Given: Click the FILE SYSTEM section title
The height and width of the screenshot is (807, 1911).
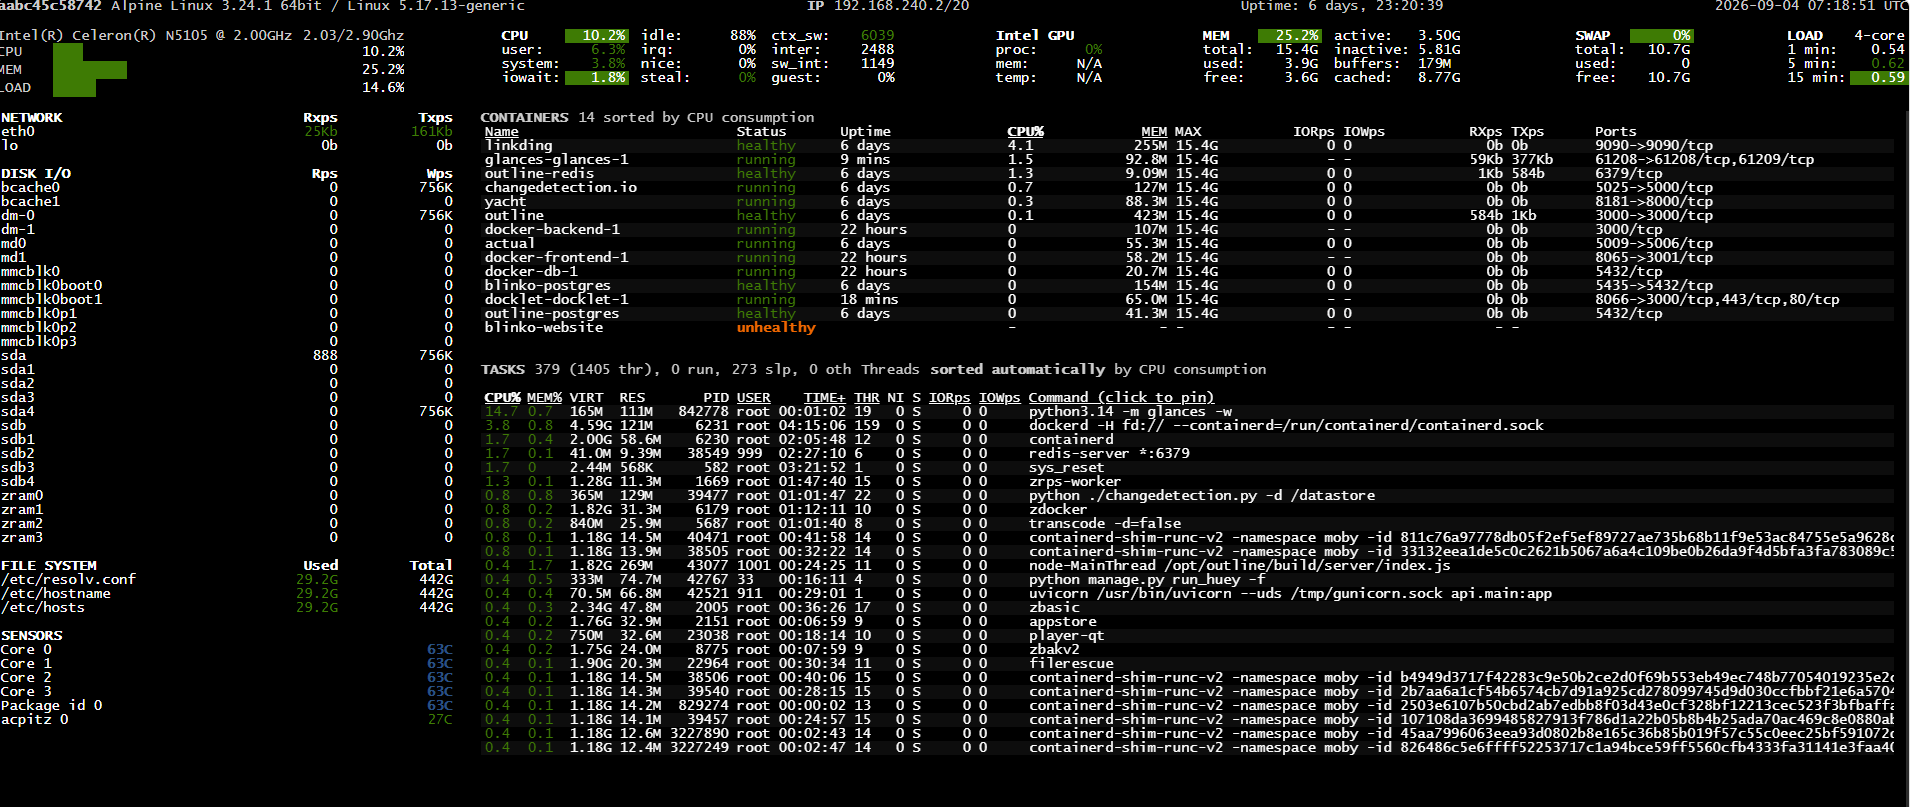Looking at the screenshot, I should 49,565.
